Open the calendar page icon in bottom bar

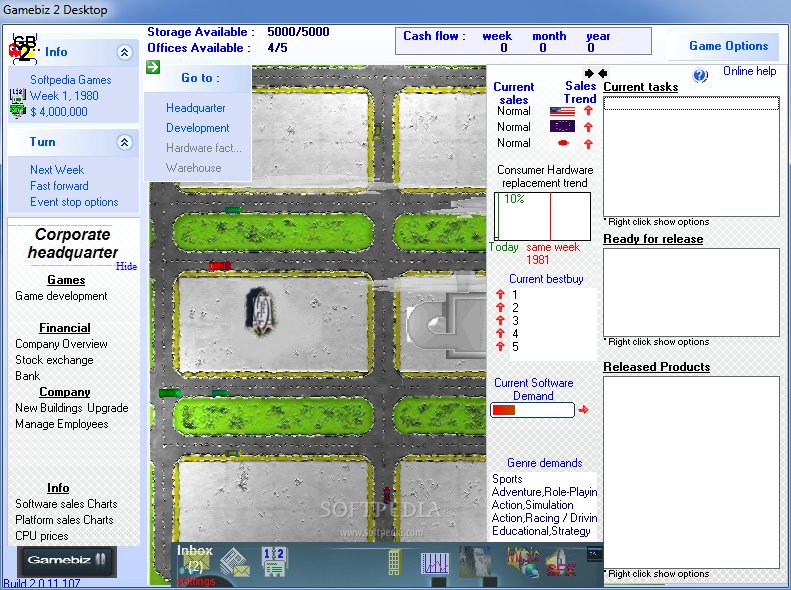pos(274,561)
